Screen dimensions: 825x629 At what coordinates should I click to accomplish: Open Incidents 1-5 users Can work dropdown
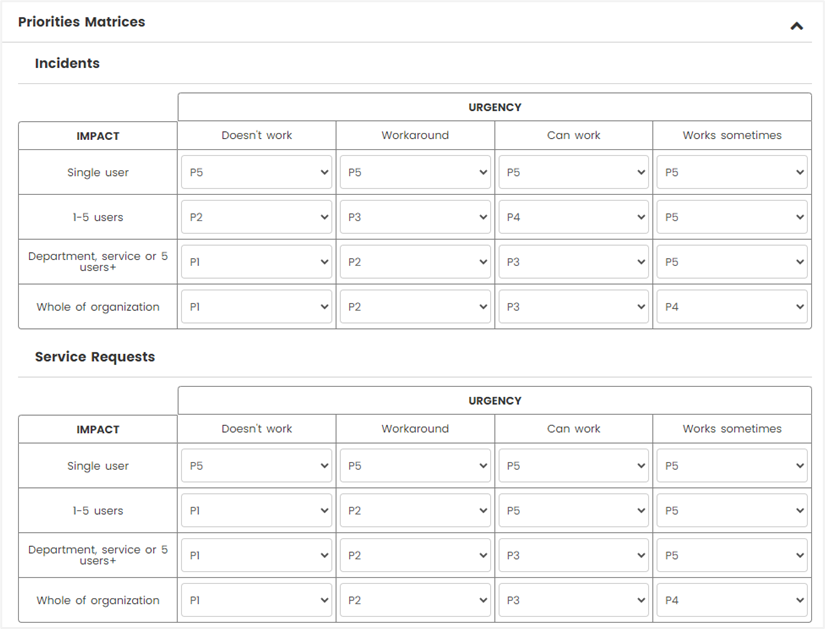[x=574, y=217]
